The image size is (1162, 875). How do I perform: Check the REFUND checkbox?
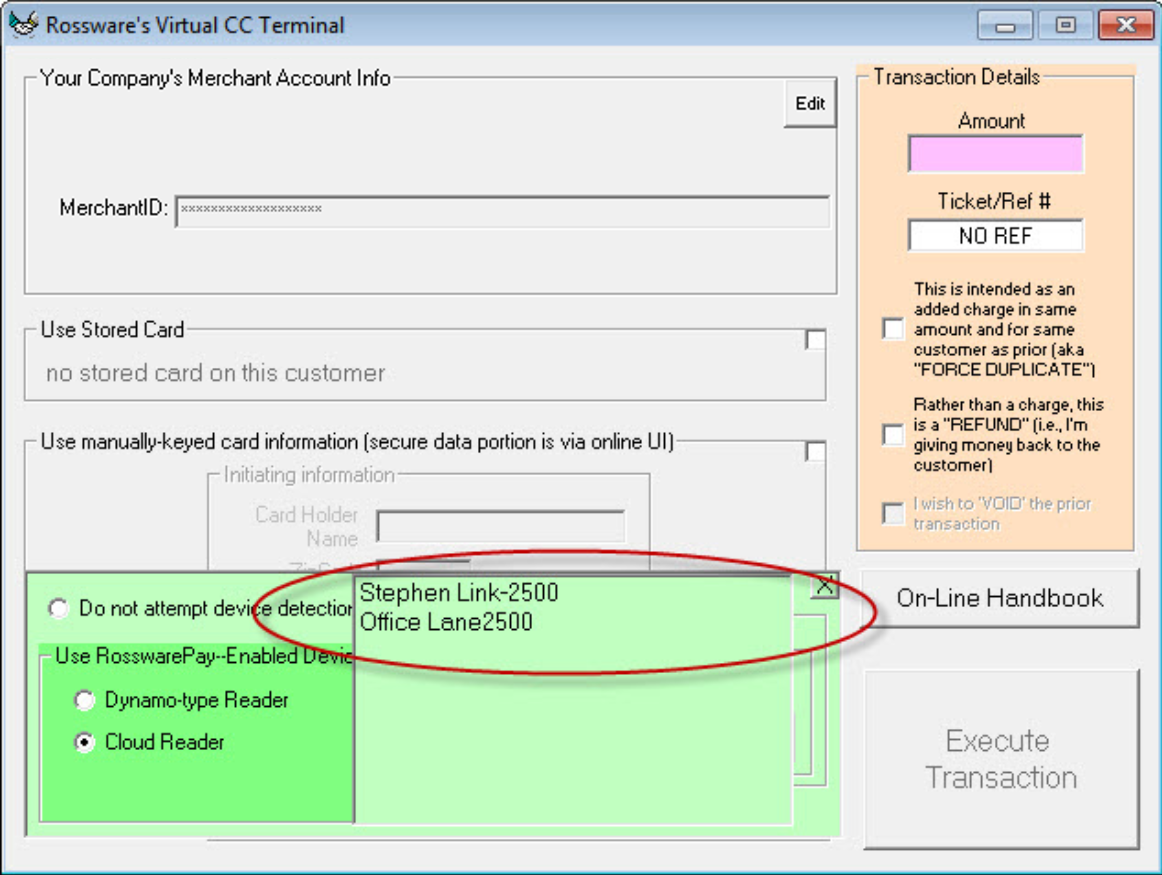tap(893, 435)
